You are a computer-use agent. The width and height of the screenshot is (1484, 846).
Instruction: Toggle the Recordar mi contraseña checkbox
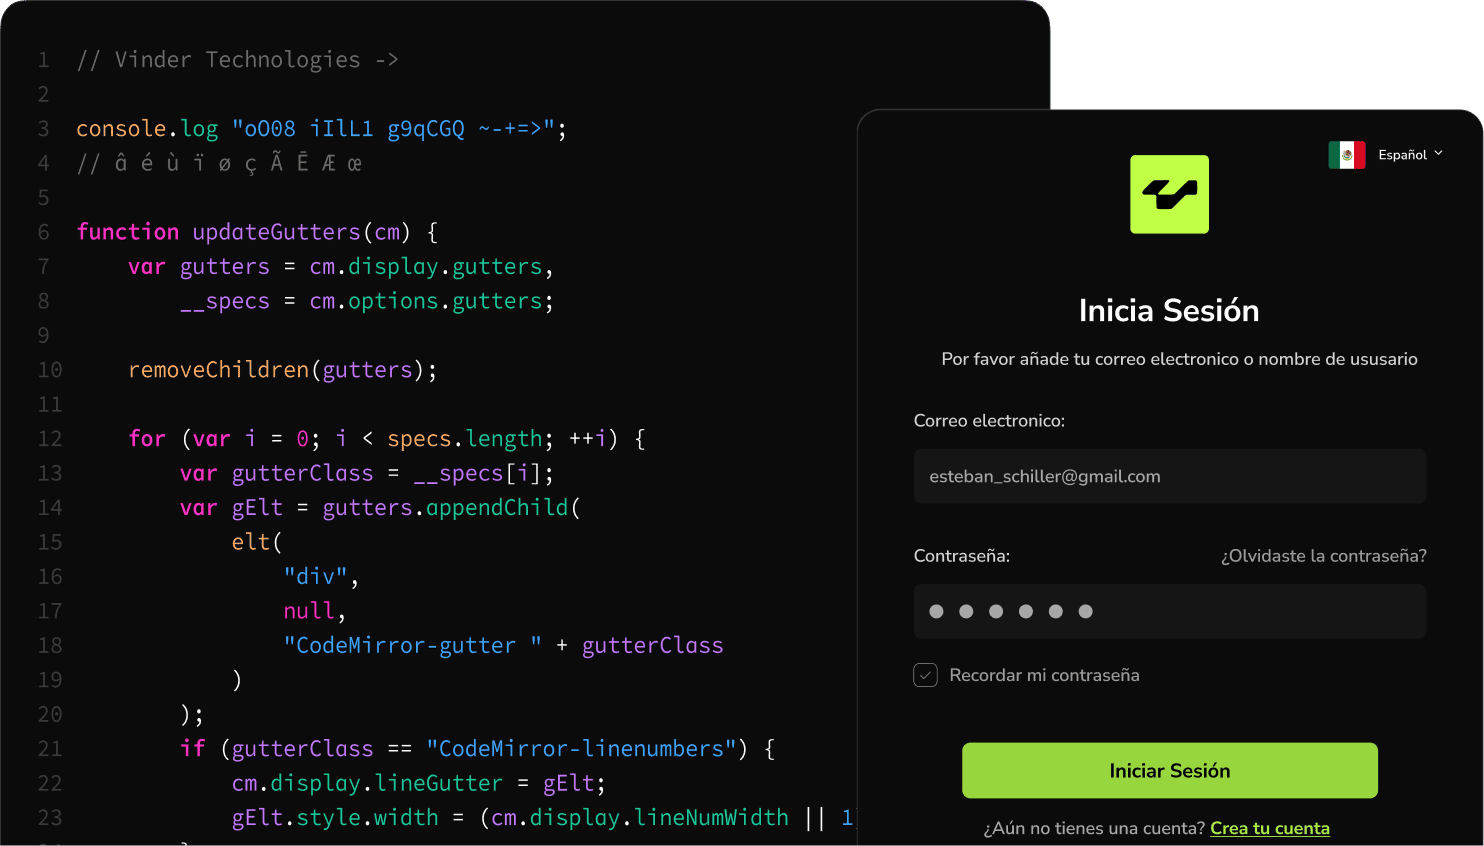pyautogui.click(x=925, y=675)
